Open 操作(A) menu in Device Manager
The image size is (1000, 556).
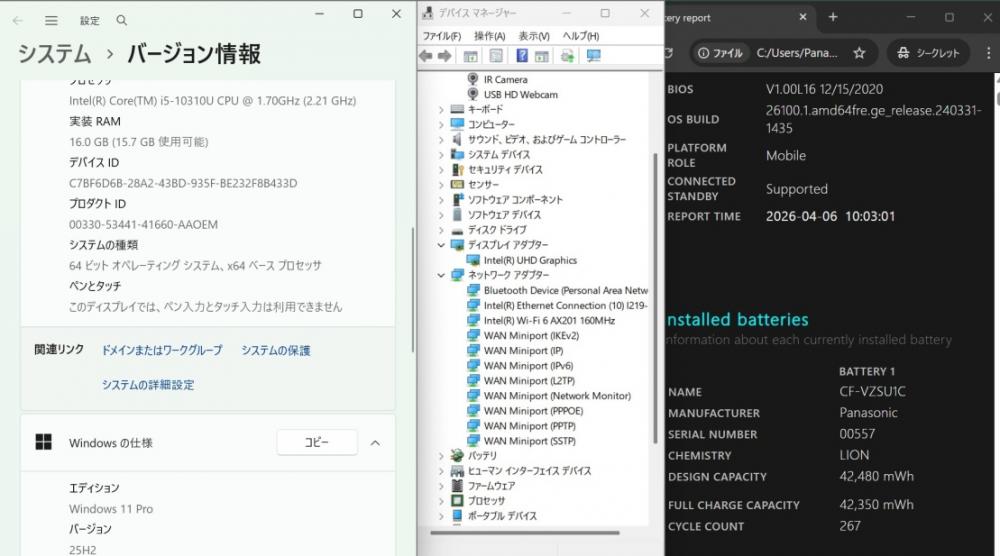[x=489, y=36]
